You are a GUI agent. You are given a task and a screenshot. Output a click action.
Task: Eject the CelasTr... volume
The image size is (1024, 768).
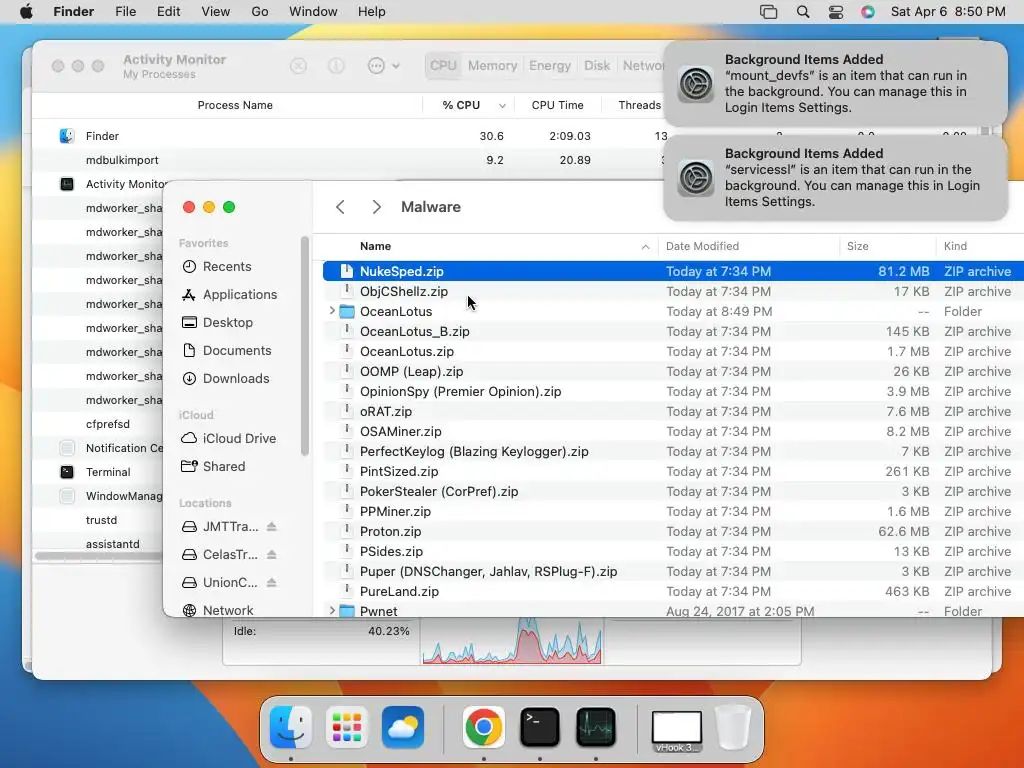coord(272,554)
